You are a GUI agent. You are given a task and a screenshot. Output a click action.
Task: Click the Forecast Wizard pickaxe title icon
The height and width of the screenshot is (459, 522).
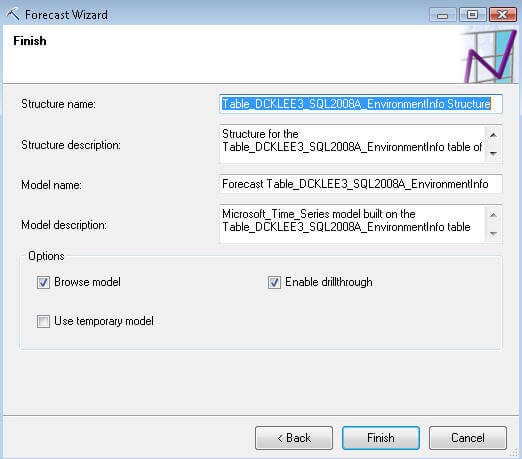pos(13,14)
